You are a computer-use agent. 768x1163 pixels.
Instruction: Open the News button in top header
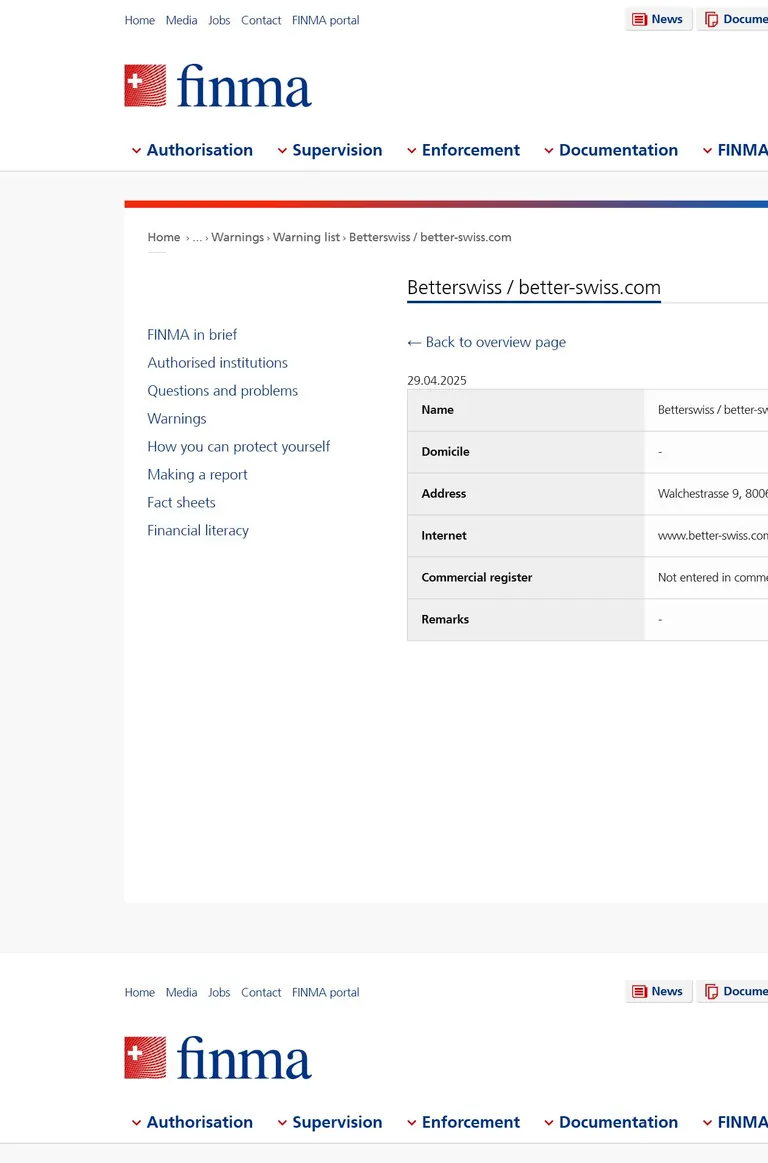(658, 19)
